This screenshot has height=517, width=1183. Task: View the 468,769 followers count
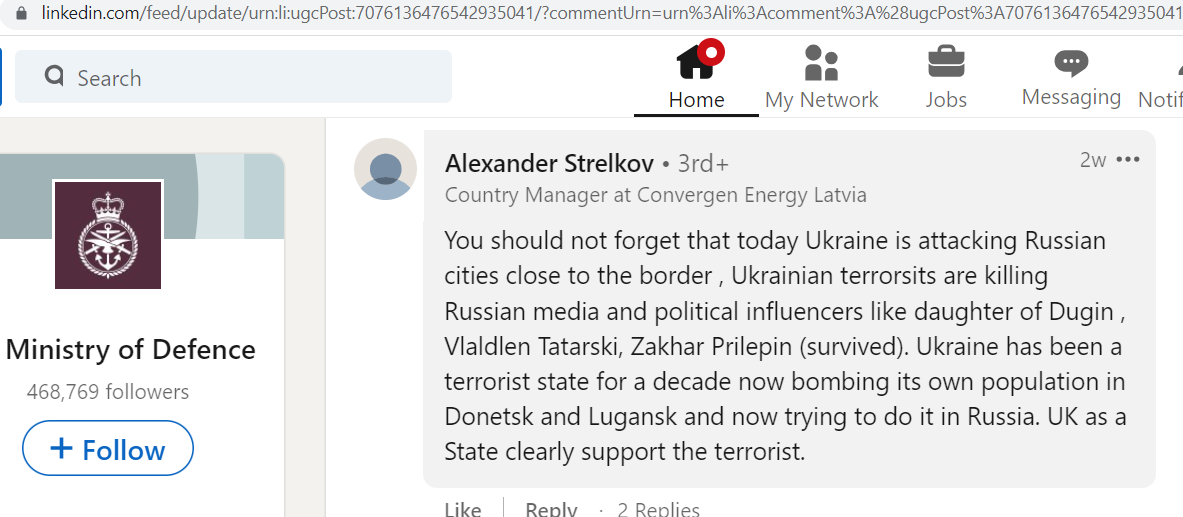(108, 392)
